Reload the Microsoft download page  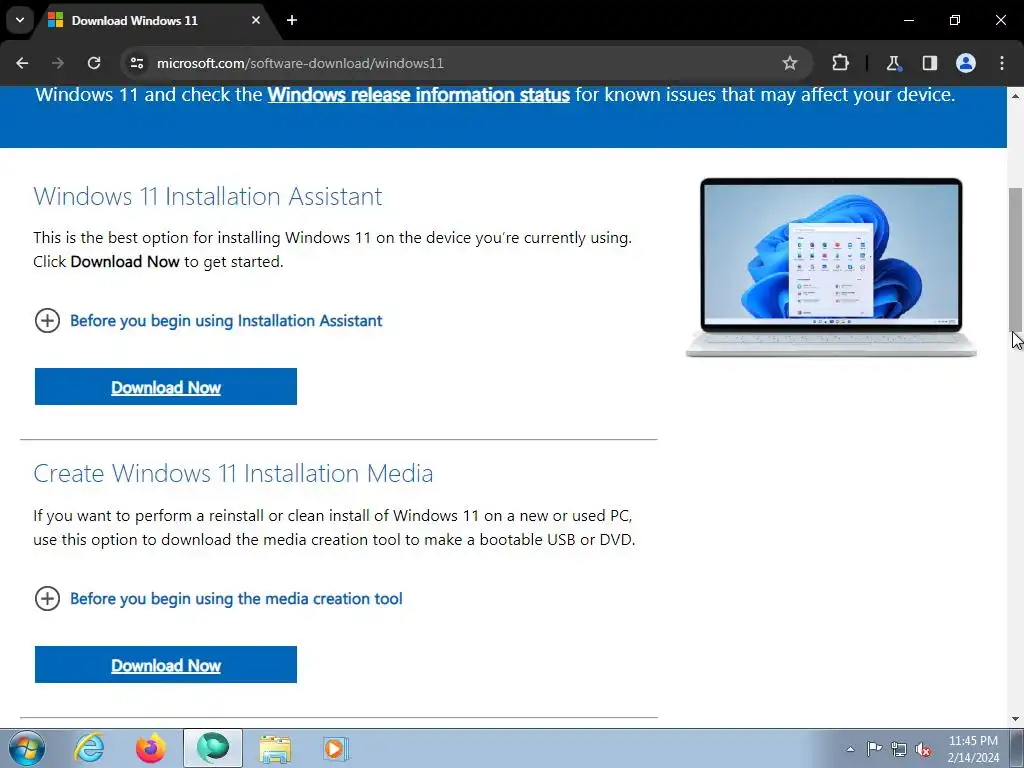94,63
